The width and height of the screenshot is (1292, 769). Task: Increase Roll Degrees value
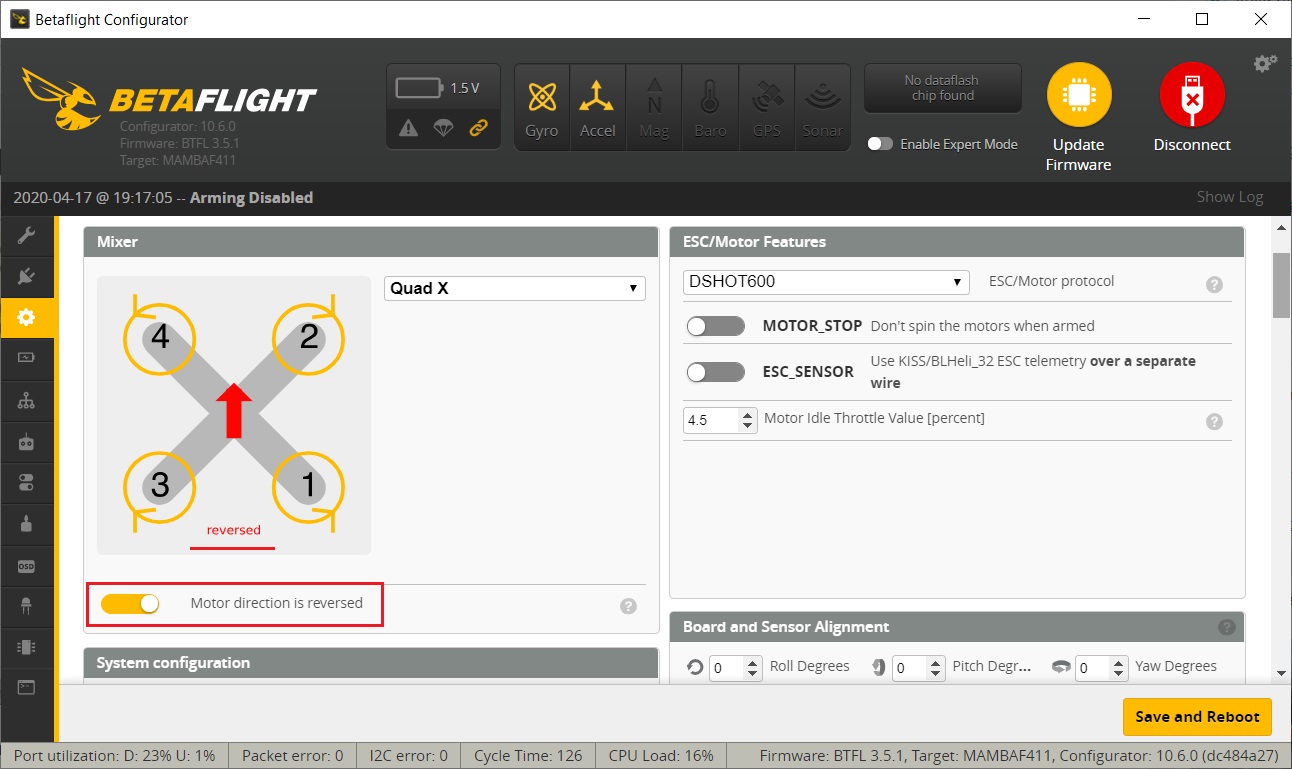tap(753, 662)
